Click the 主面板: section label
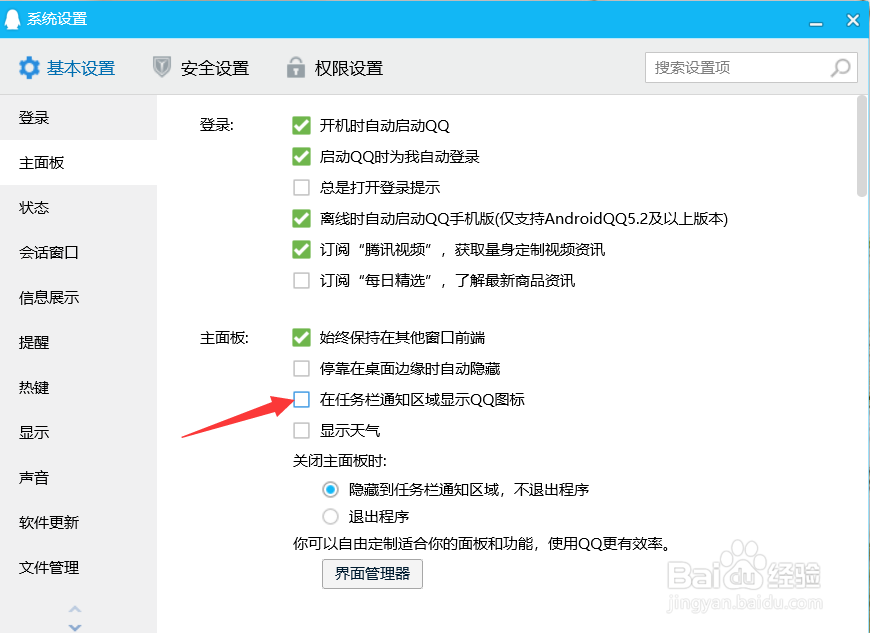870x633 pixels. click(x=224, y=337)
